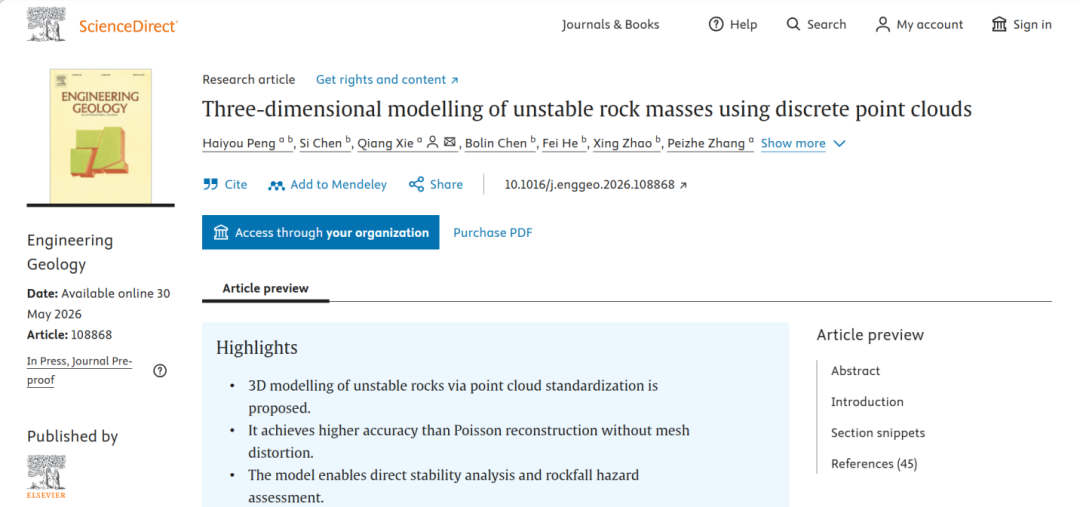1080x507 pixels.
Task: Open the Purchase PDF link
Action: coord(492,233)
